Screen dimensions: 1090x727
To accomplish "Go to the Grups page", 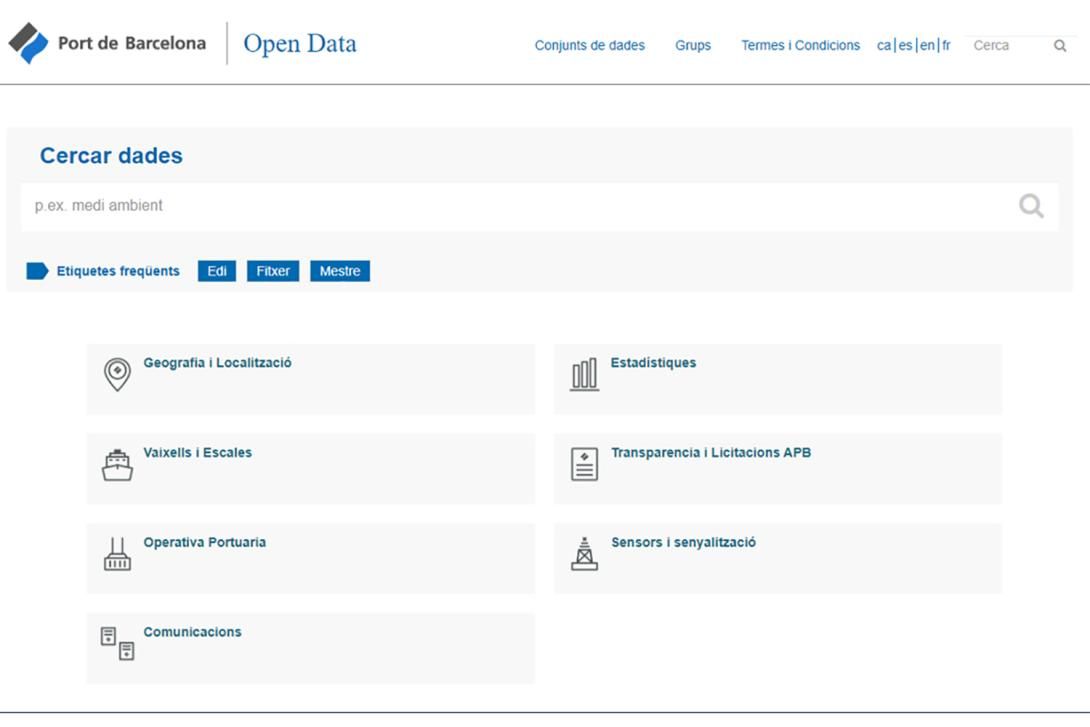I will coord(692,45).
